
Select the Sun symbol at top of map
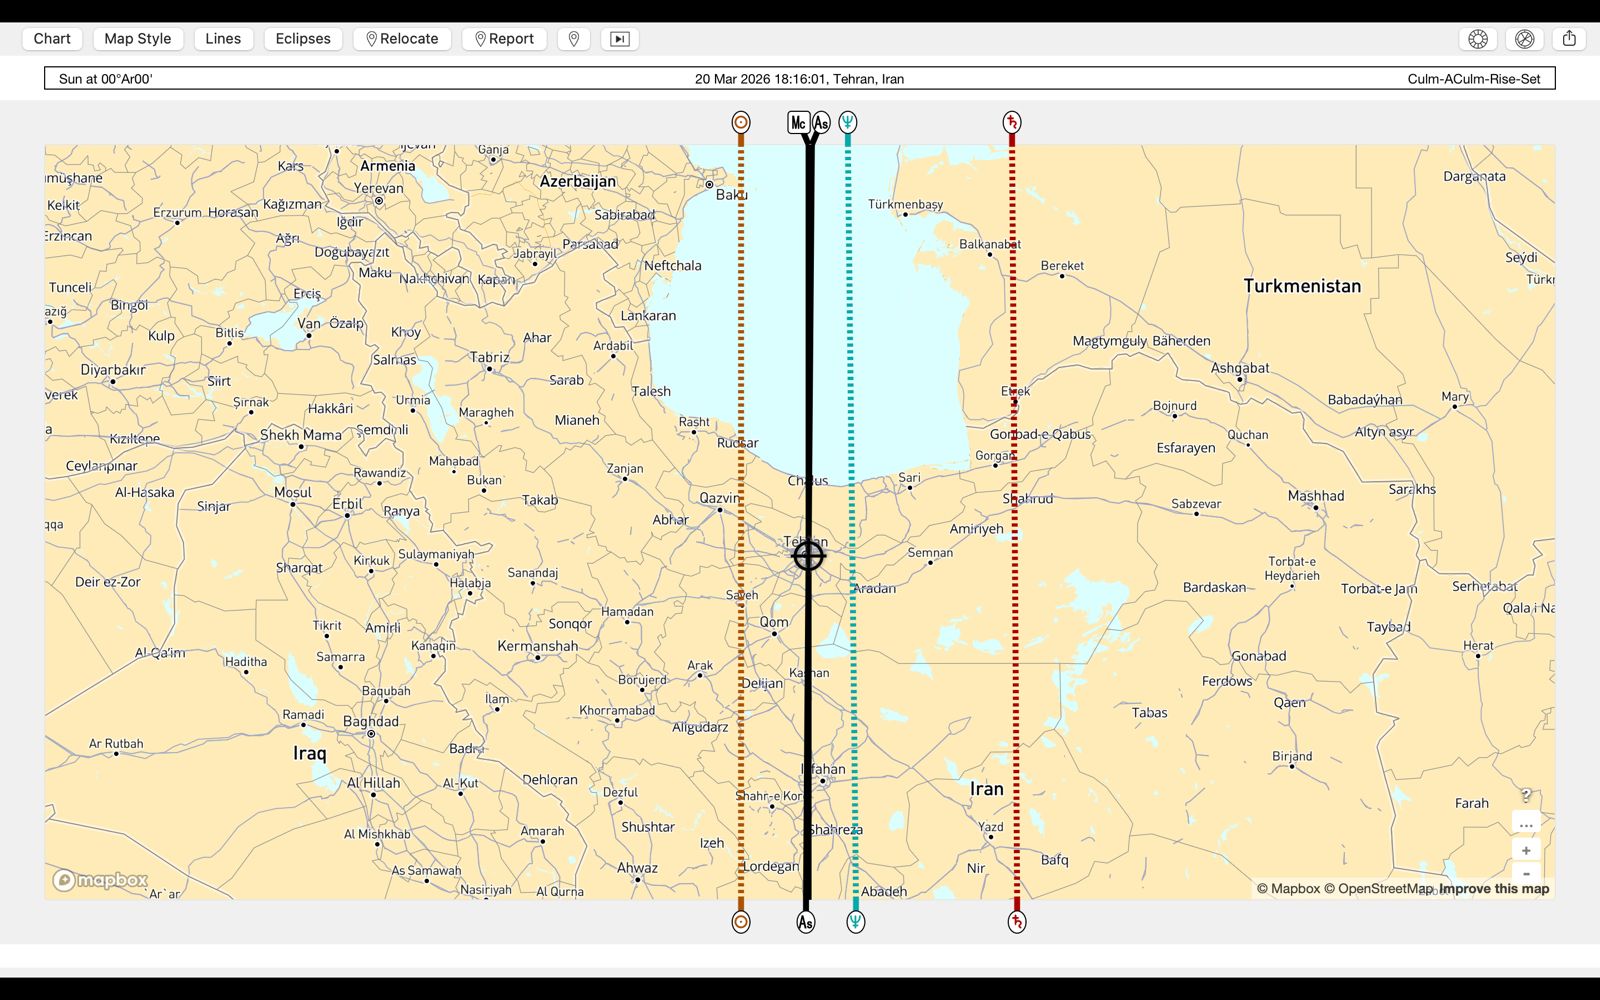pyautogui.click(x=740, y=122)
